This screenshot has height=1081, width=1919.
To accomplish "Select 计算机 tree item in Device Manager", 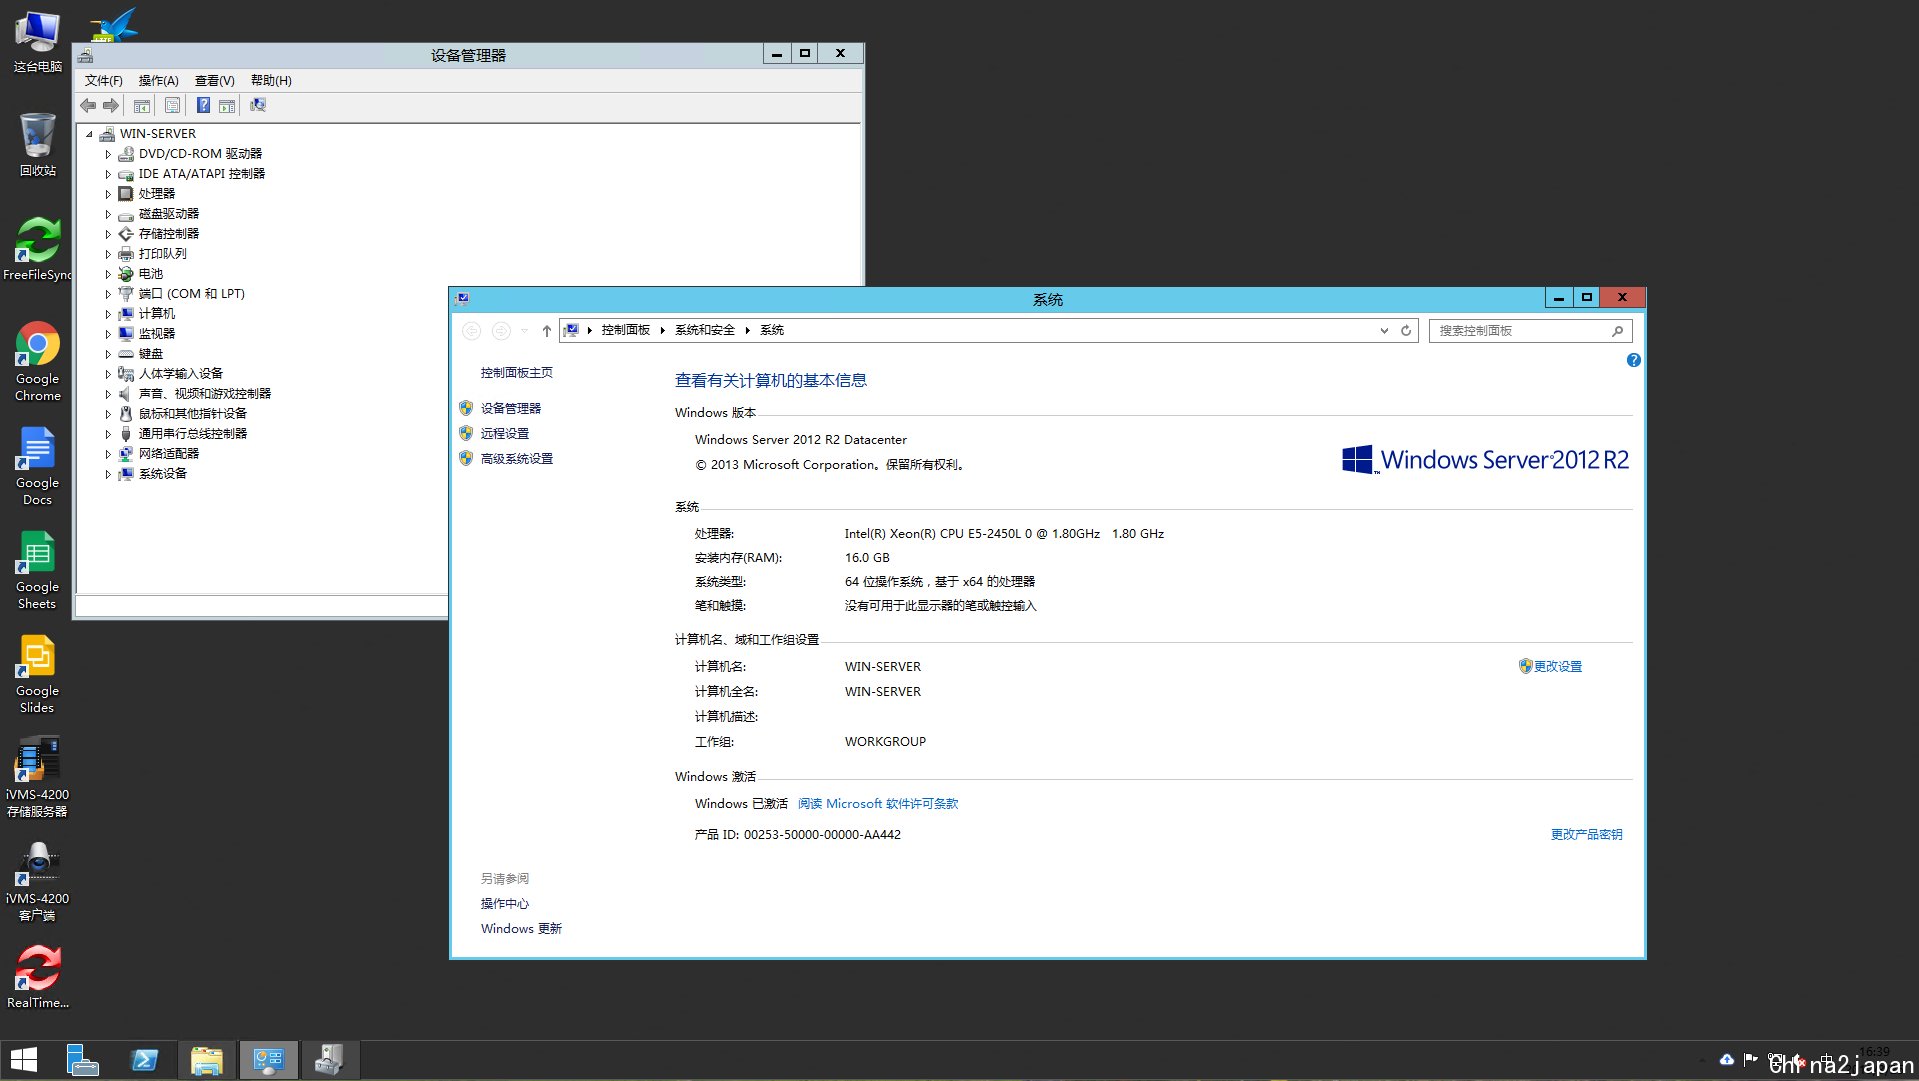I will pos(157,314).
